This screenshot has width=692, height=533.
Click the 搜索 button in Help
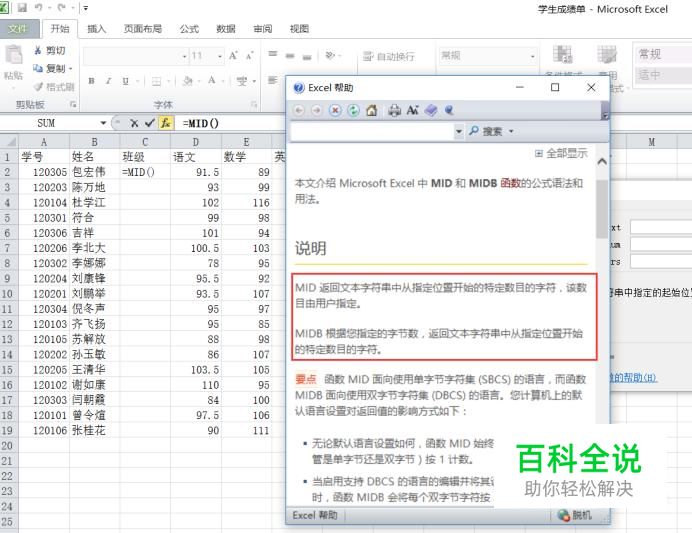pyautogui.click(x=486, y=131)
